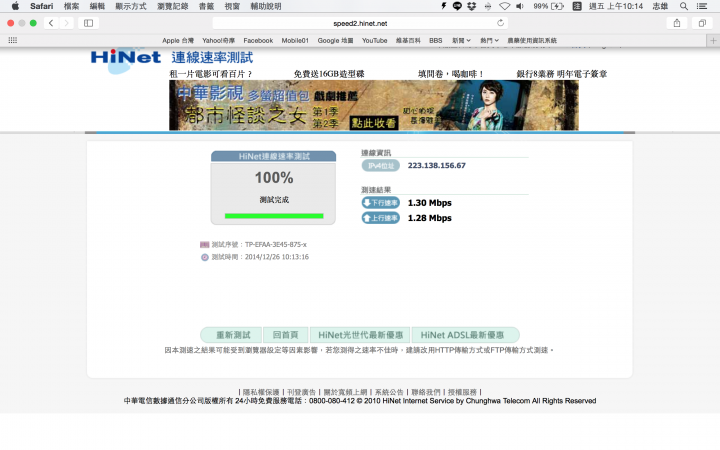Click the 下行速率 download badge

381,202
